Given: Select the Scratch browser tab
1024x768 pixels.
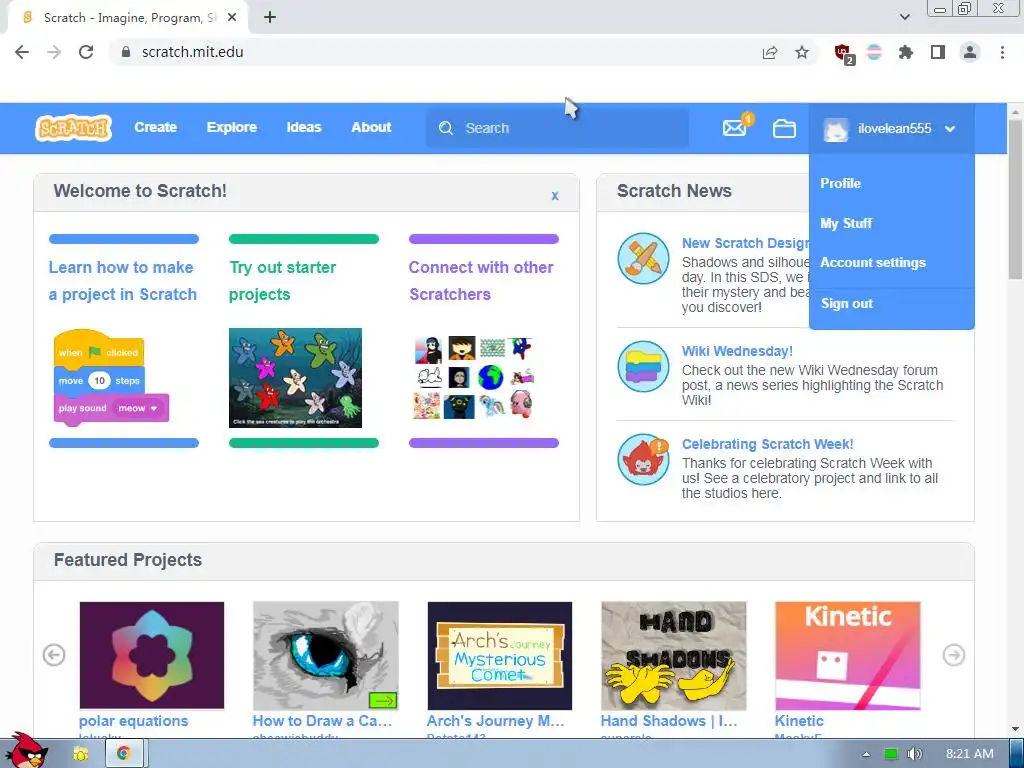Looking at the screenshot, I should pos(128,18).
